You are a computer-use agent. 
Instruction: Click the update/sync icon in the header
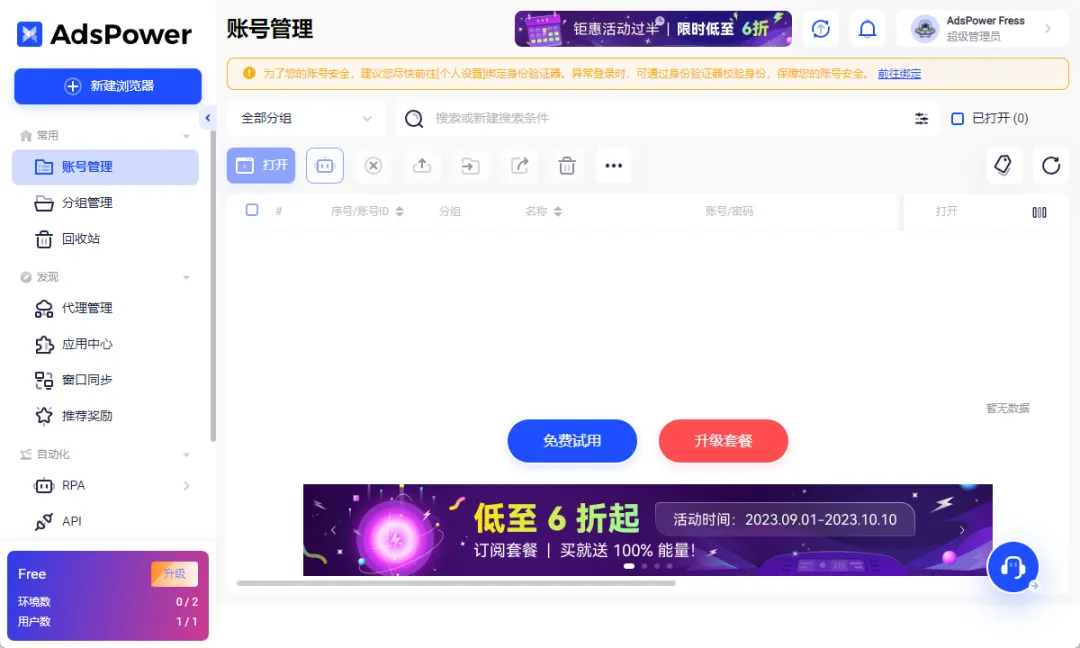[820, 29]
